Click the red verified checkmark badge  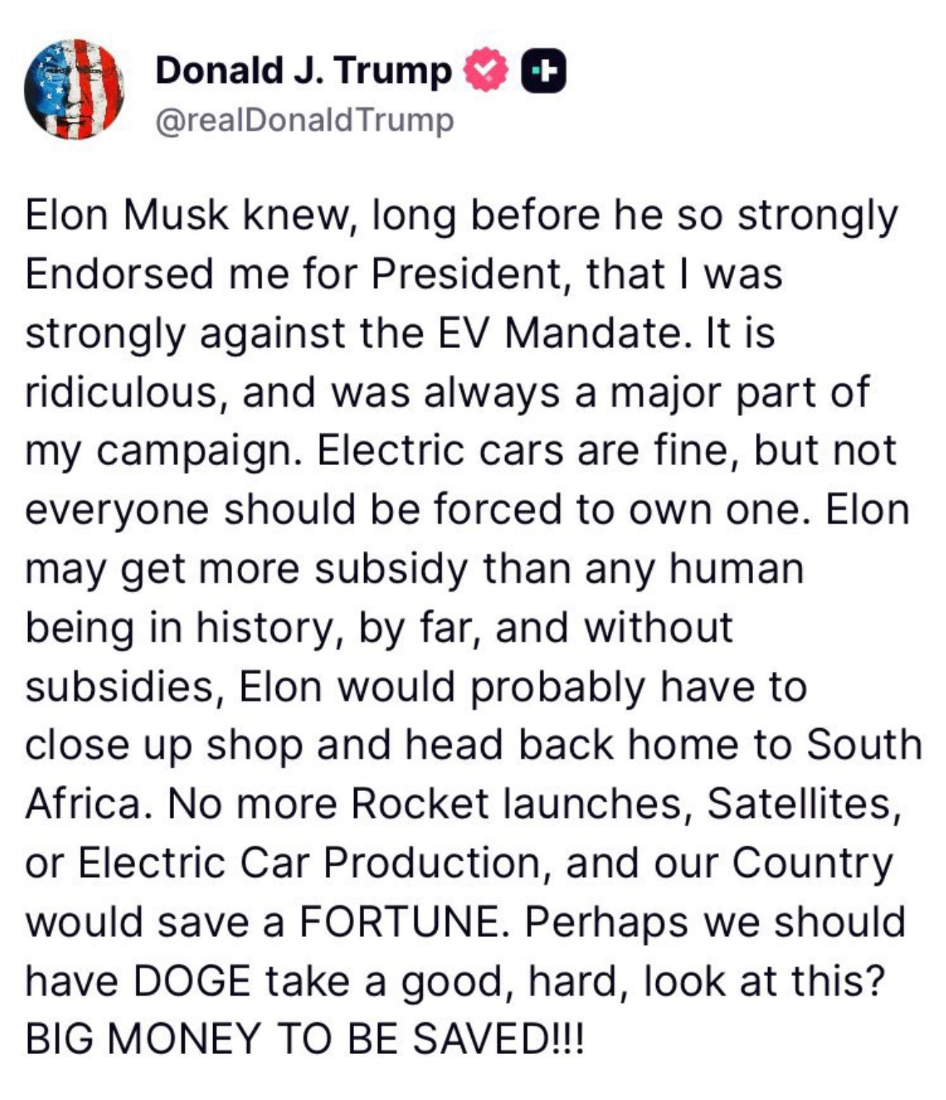click(x=486, y=70)
